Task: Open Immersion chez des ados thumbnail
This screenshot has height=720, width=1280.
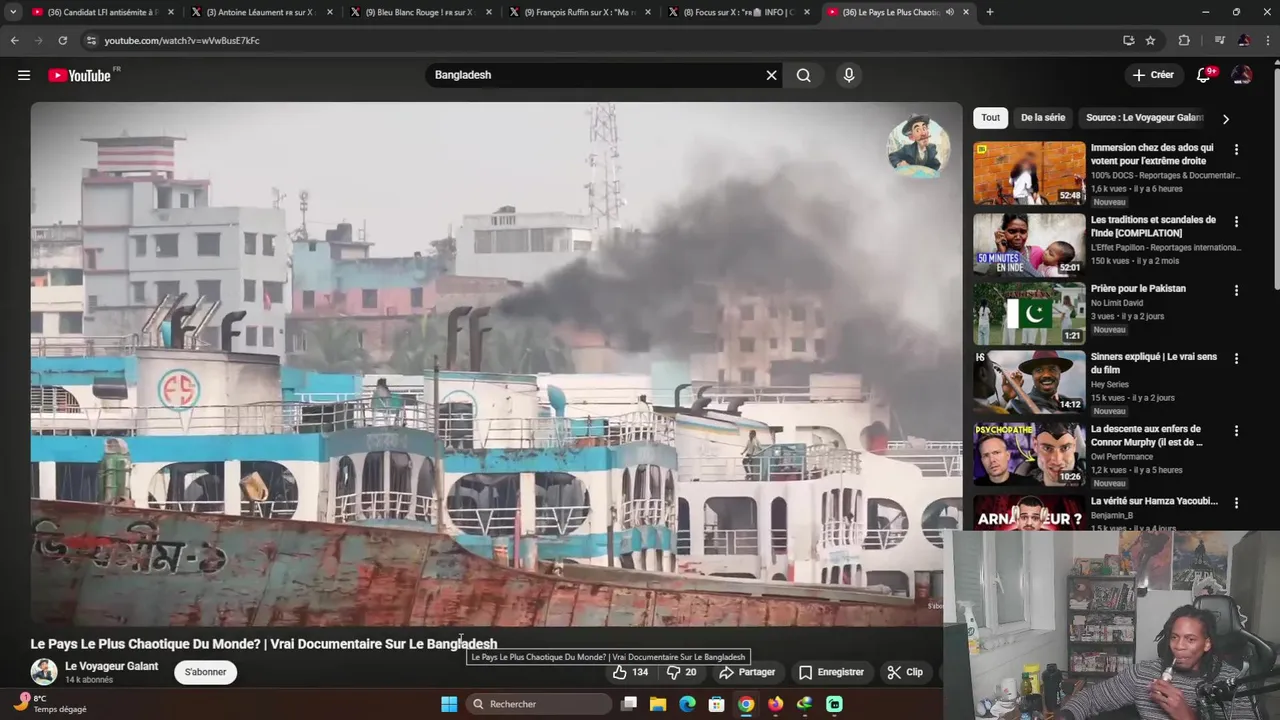Action: pos(1029,173)
